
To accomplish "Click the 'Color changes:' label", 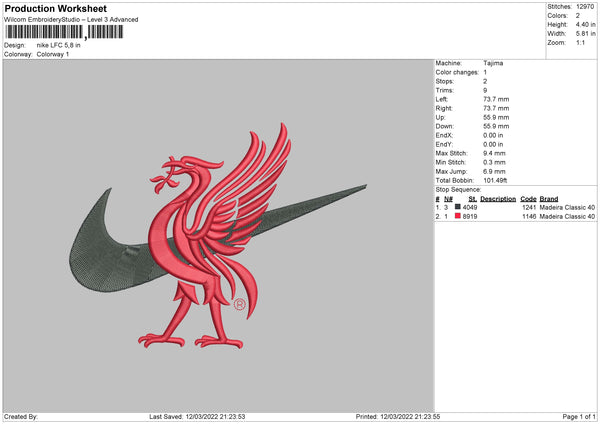I will click(457, 72).
